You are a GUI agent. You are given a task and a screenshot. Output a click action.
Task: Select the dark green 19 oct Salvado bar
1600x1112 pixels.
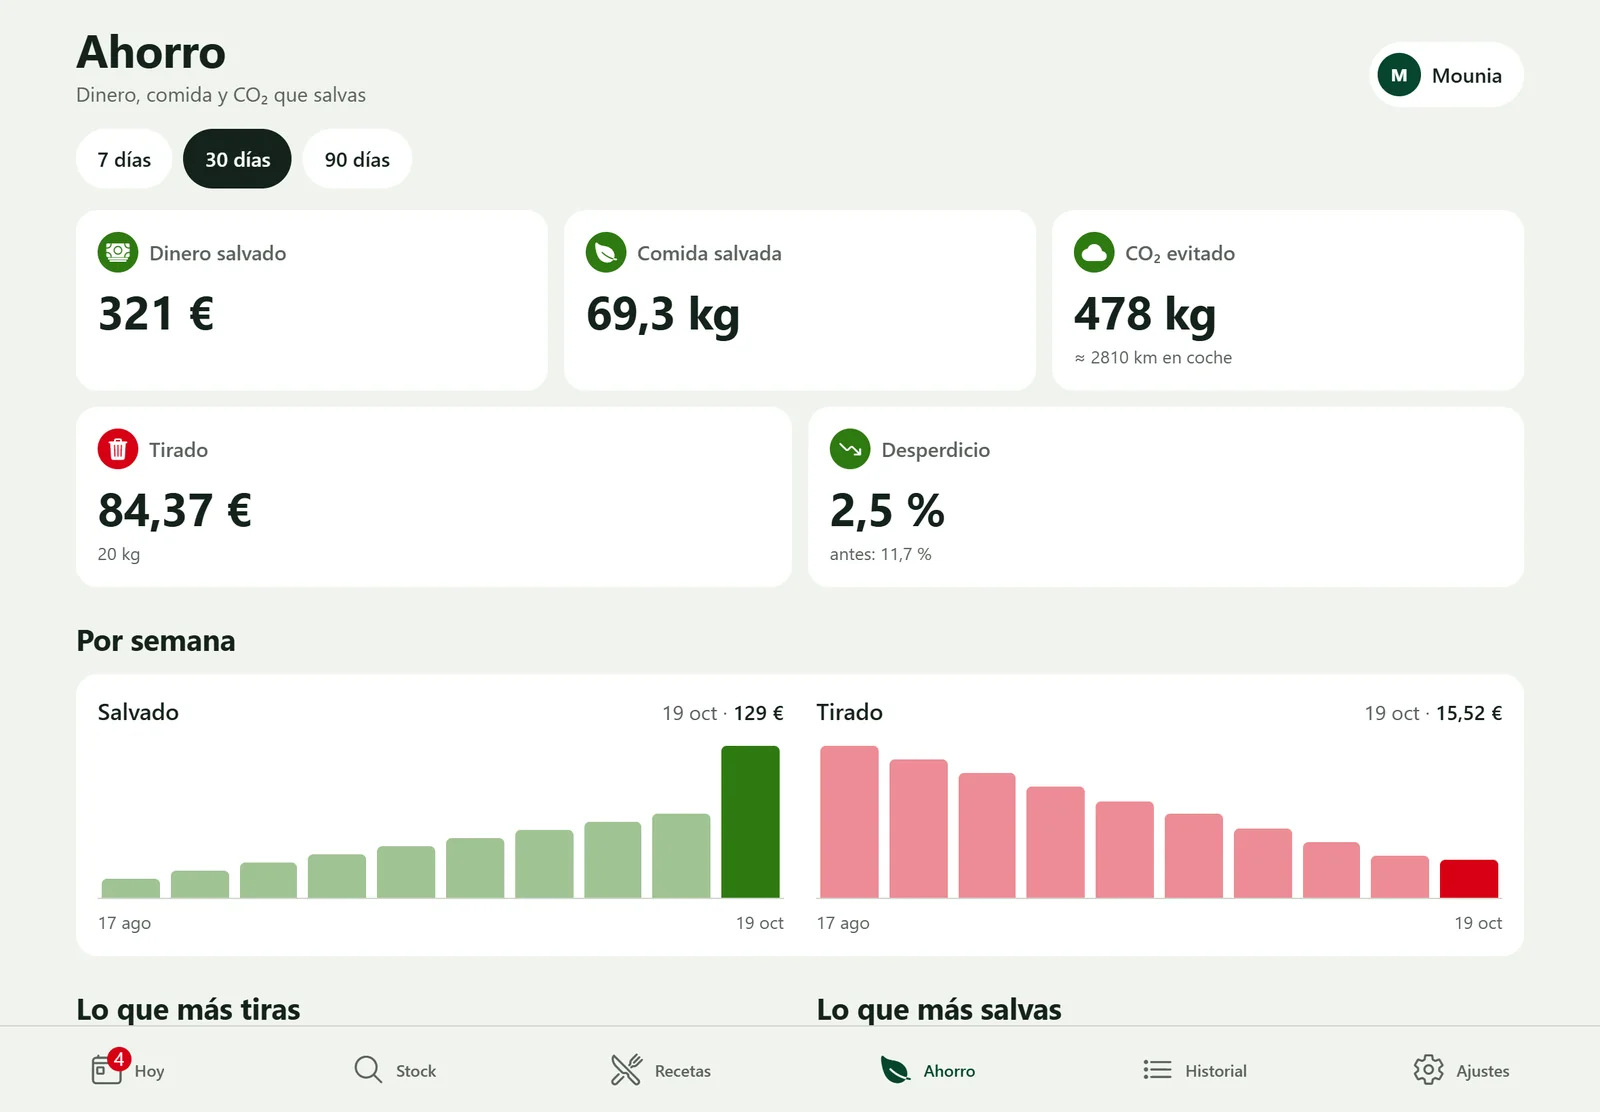tap(750, 822)
